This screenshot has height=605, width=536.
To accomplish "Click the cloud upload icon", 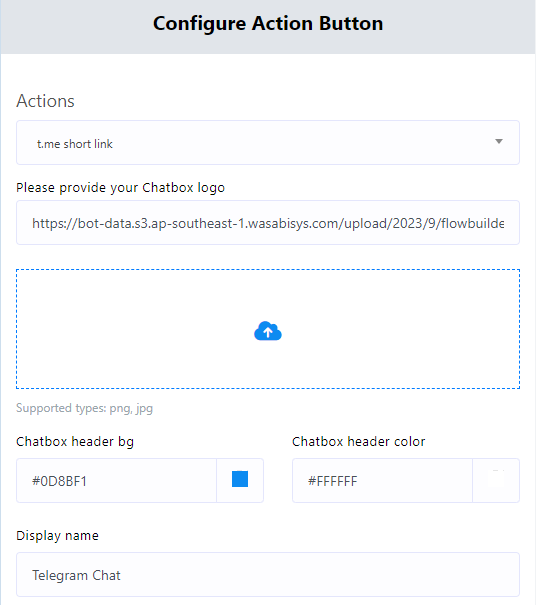I will (x=268, y=331).
